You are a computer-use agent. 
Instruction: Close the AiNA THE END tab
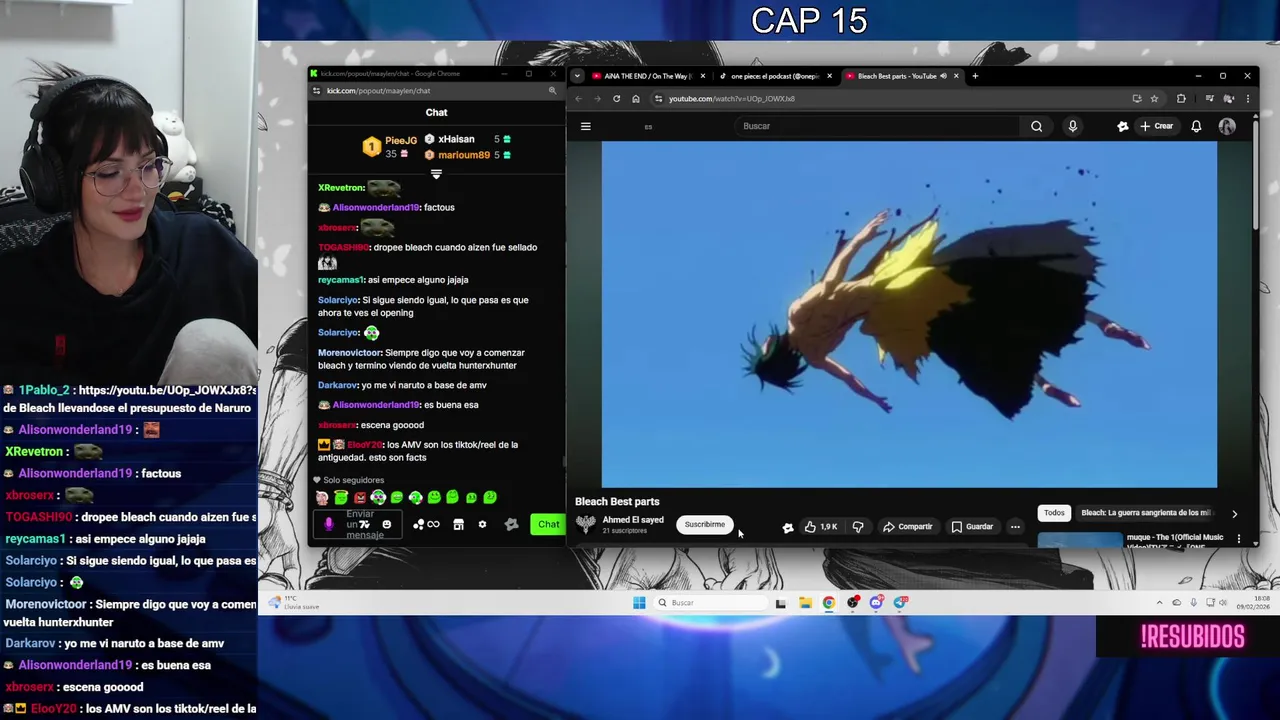pos(702,76)
